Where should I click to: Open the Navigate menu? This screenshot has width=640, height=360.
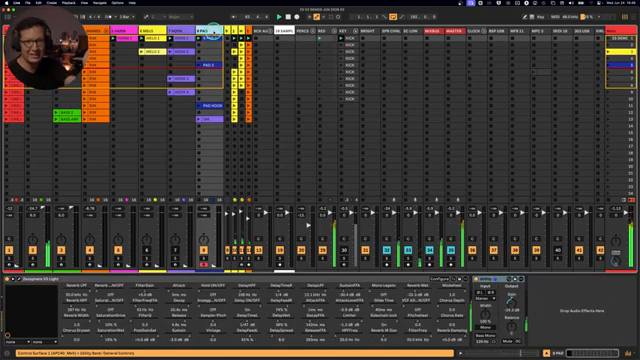[x=100, y=3]
